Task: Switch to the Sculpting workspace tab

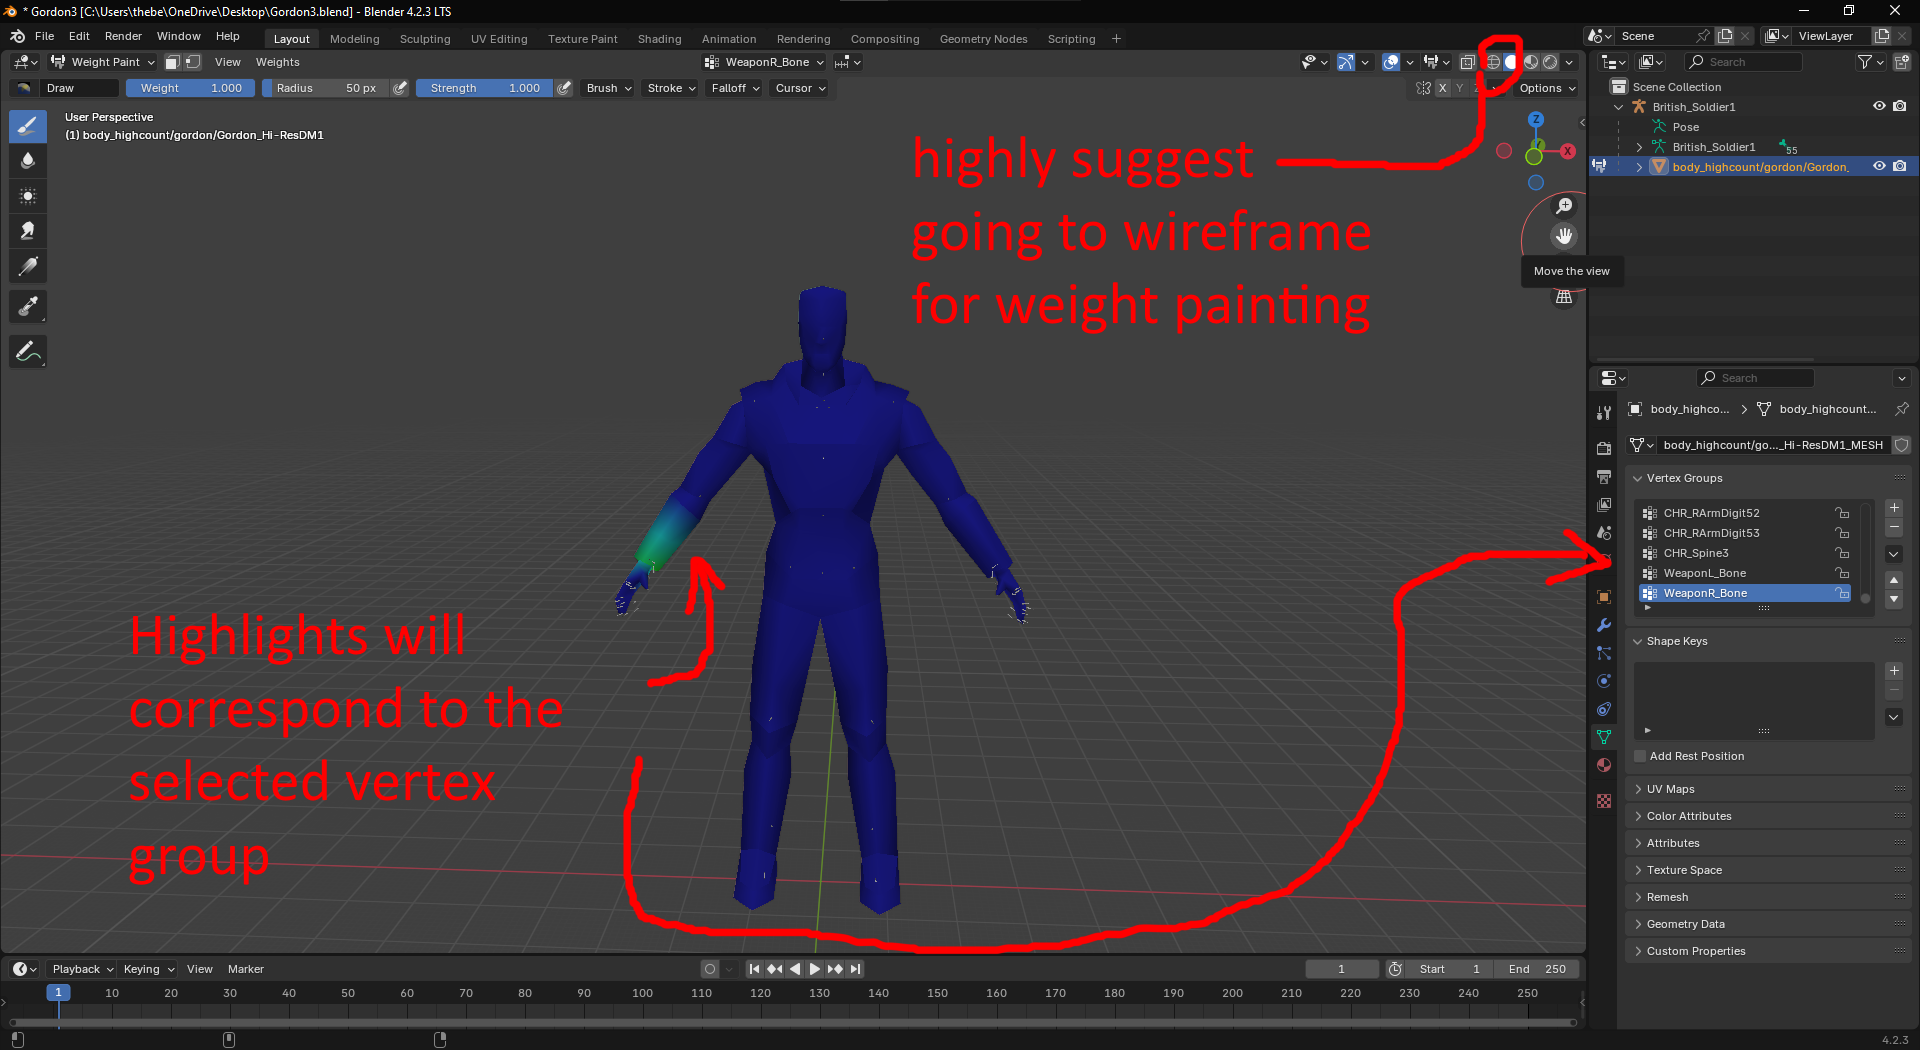Action: 425,39
